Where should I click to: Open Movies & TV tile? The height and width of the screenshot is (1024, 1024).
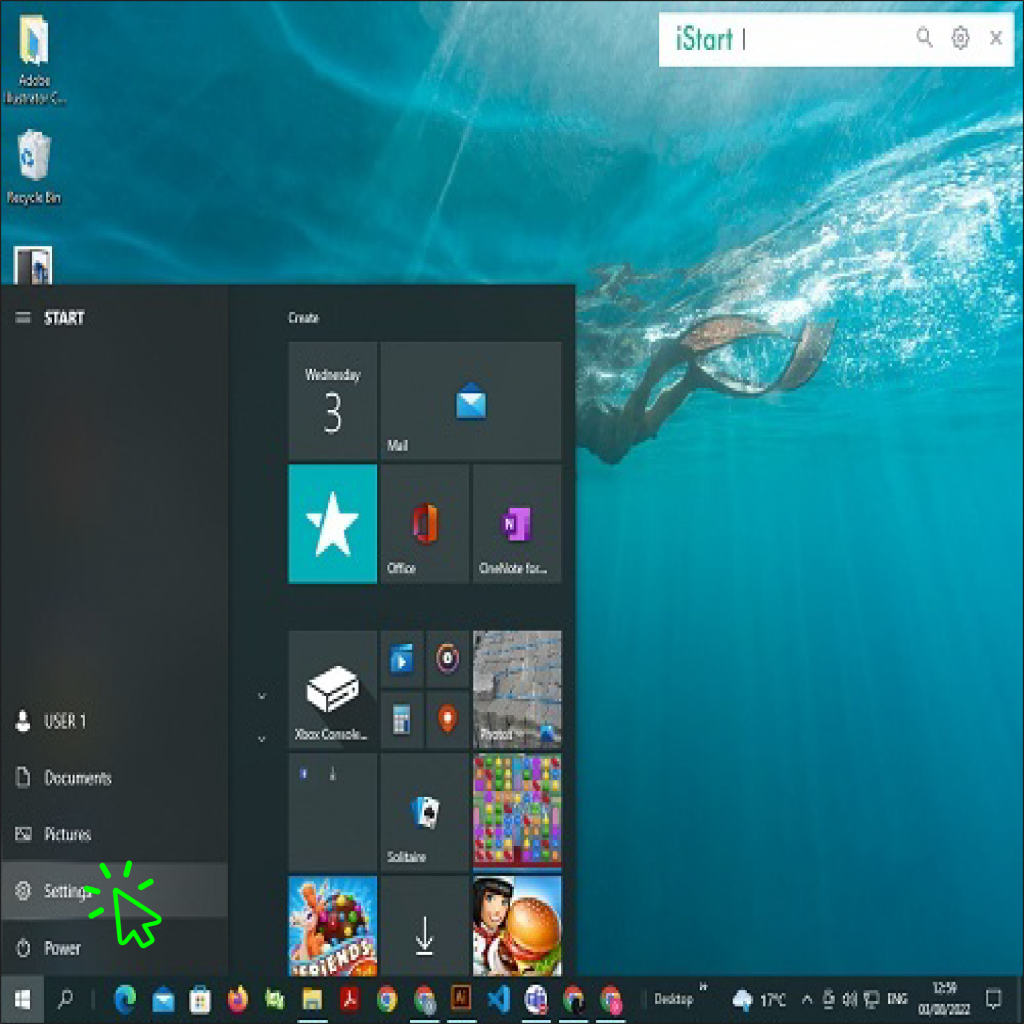tap(401, 660)
